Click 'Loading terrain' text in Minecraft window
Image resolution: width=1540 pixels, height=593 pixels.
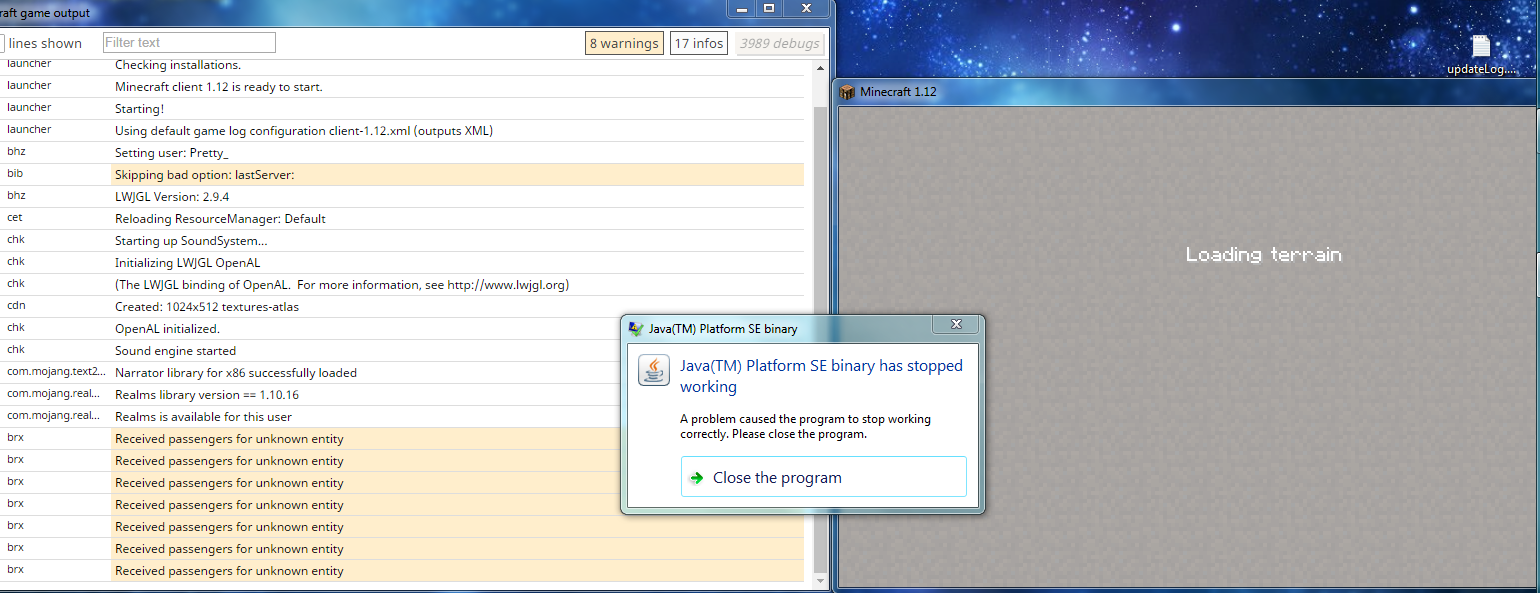pos(1264,255)
